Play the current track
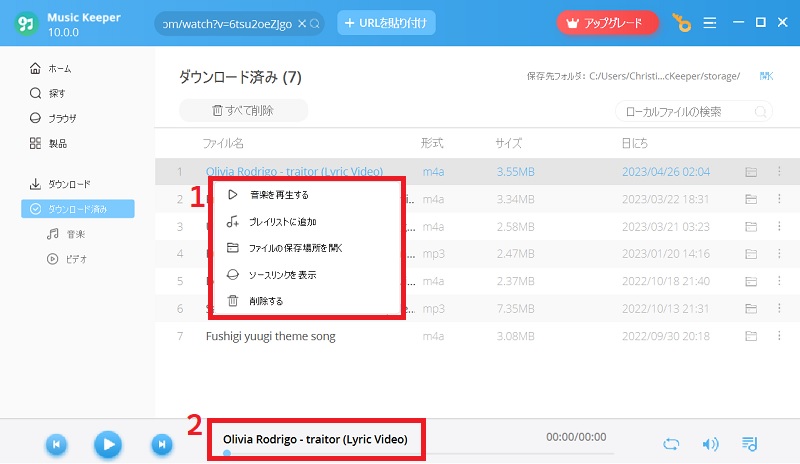800x464 pixels. pyautogui.click(x=108, y=445)
